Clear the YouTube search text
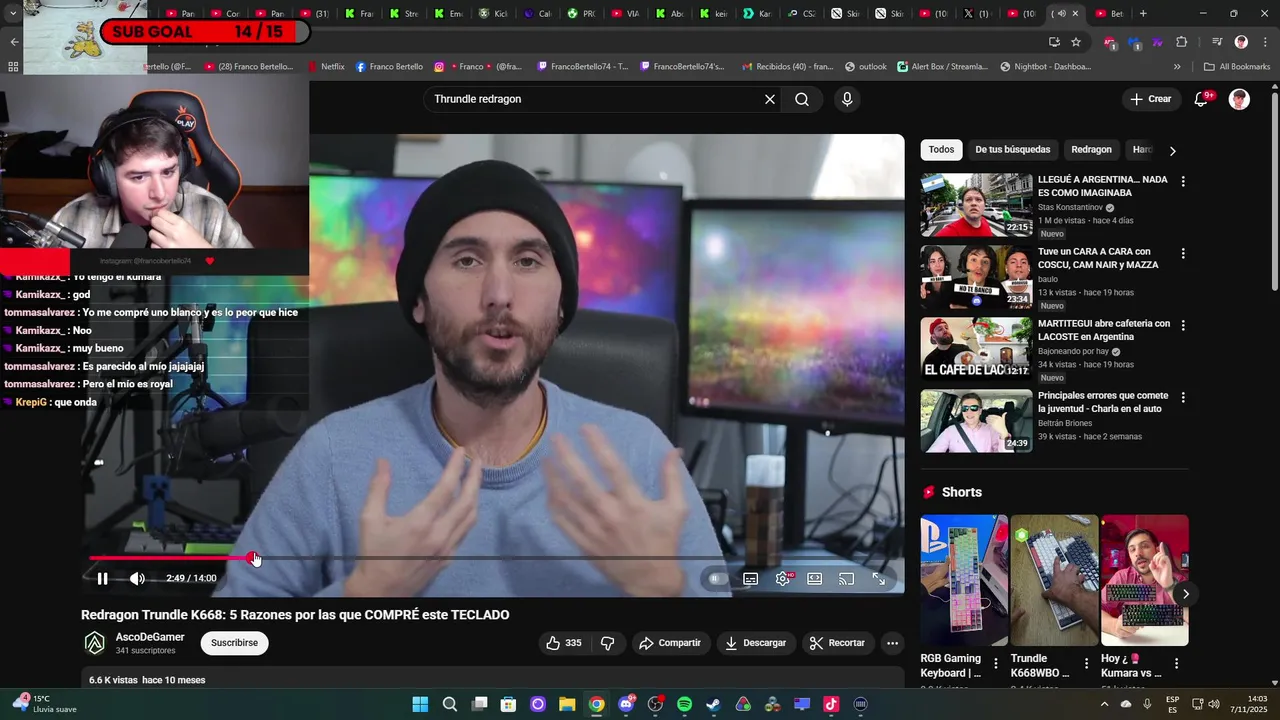The height and width of the screenshot is (720, 1280). (770, 99)
